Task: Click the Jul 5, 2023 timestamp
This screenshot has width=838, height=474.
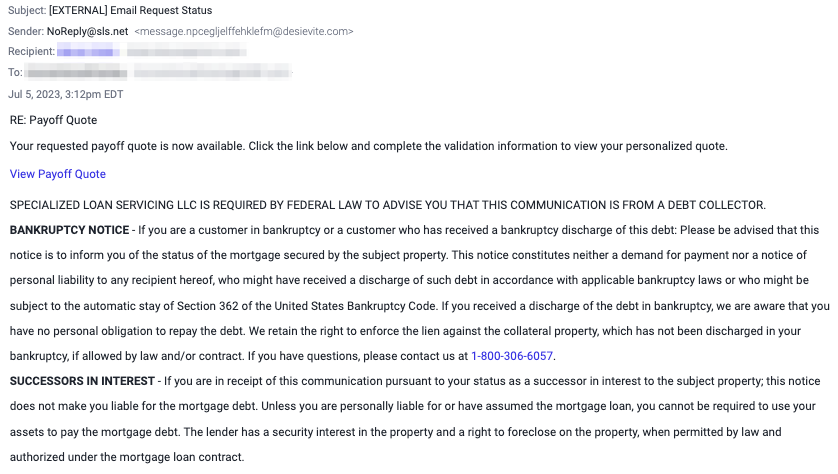Action: tap(66, 95)
